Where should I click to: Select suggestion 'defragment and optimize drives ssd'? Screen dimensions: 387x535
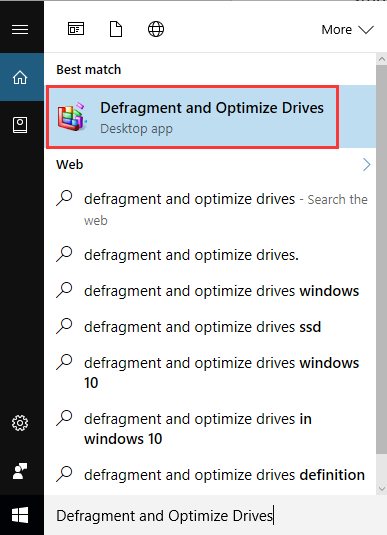point(211,327)
